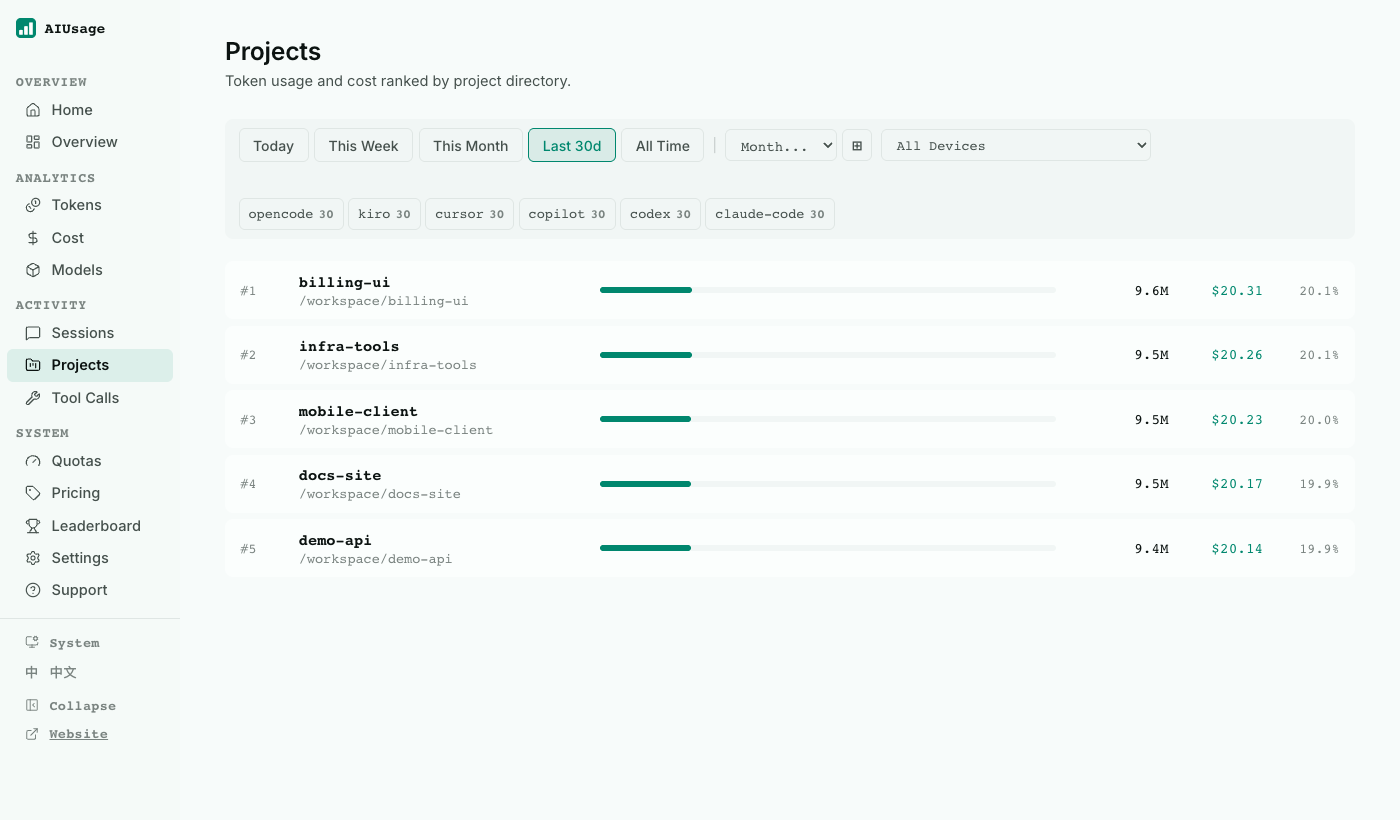The height and width of the screenshot is (820, 1400).
Task: Open the Overview page in sidebar
Action: pos(90,142)
